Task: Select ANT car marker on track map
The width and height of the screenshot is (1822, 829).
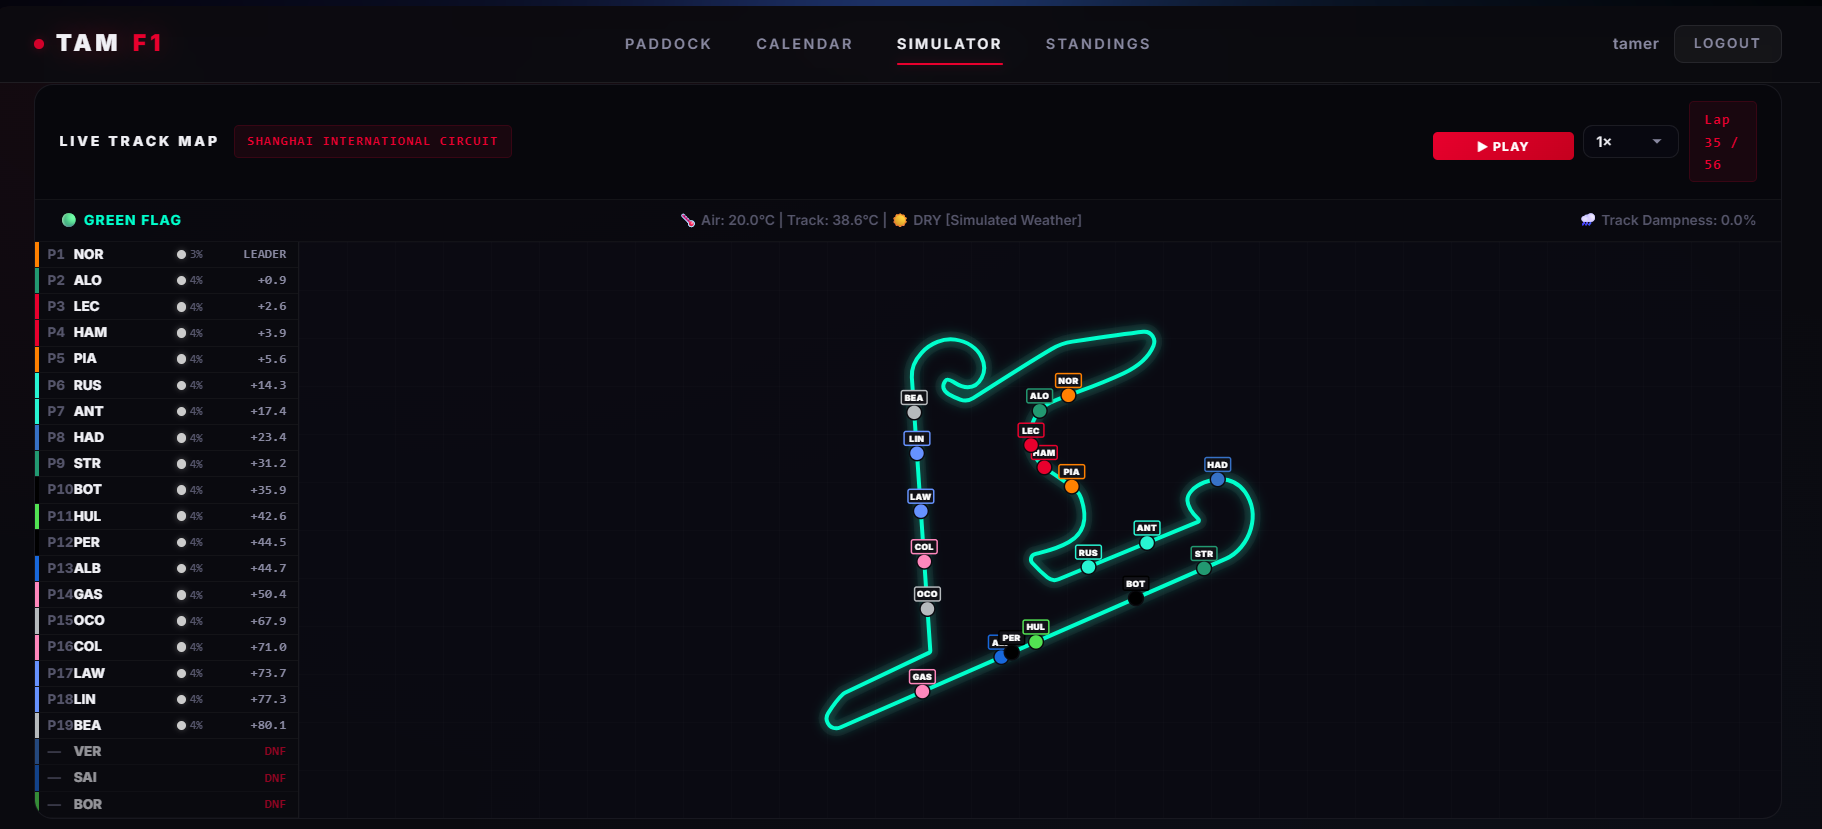Action: tap(1147, 542)
